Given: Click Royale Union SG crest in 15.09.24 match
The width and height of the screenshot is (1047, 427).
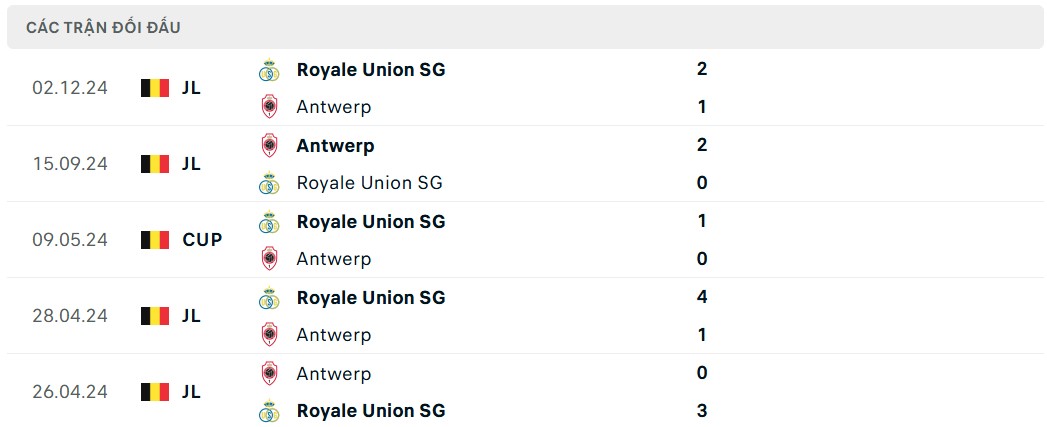Looking at the screenshot, I should pyautogui.click(x=268, y=183).
